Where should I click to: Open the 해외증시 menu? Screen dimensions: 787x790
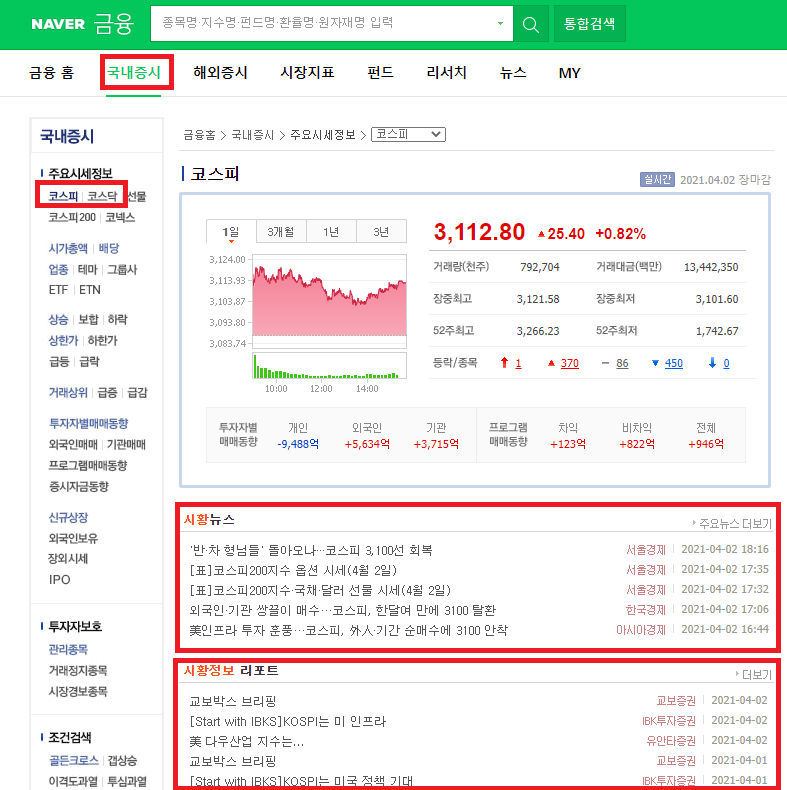pyautogui.click(x=220, y=73)
